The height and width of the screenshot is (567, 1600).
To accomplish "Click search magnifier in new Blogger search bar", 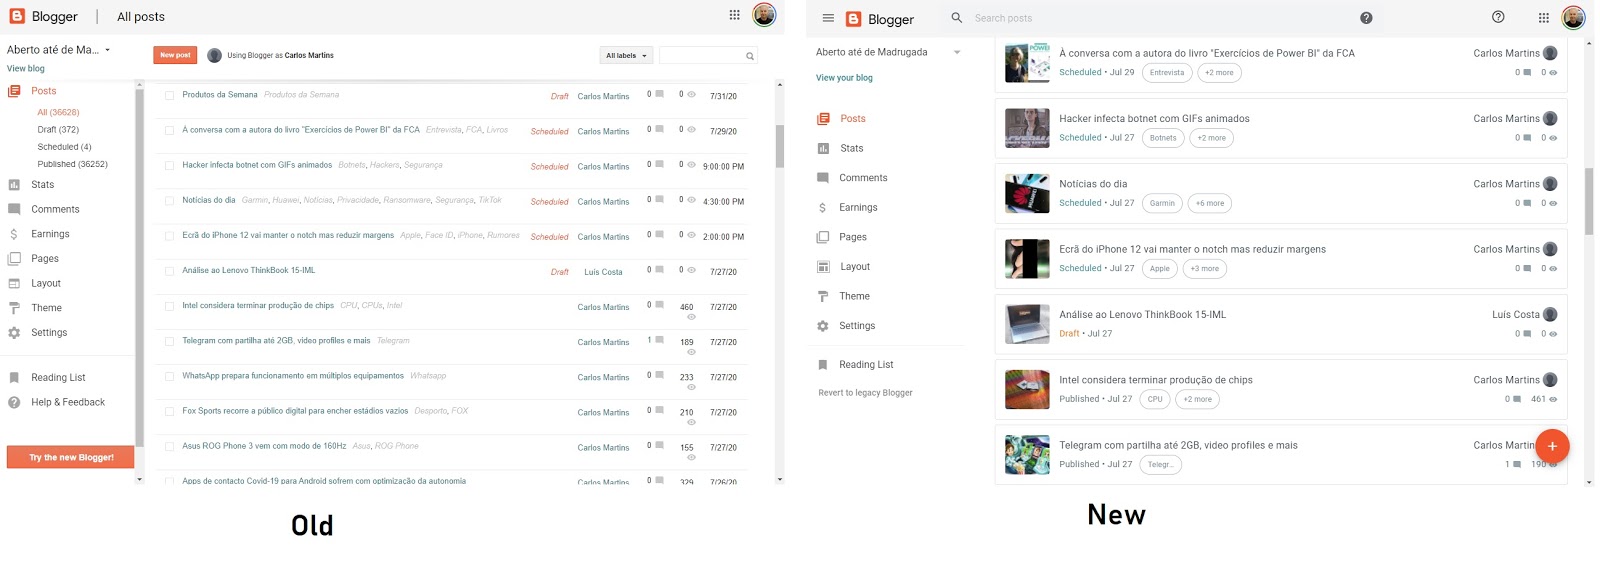I will 957,18.
